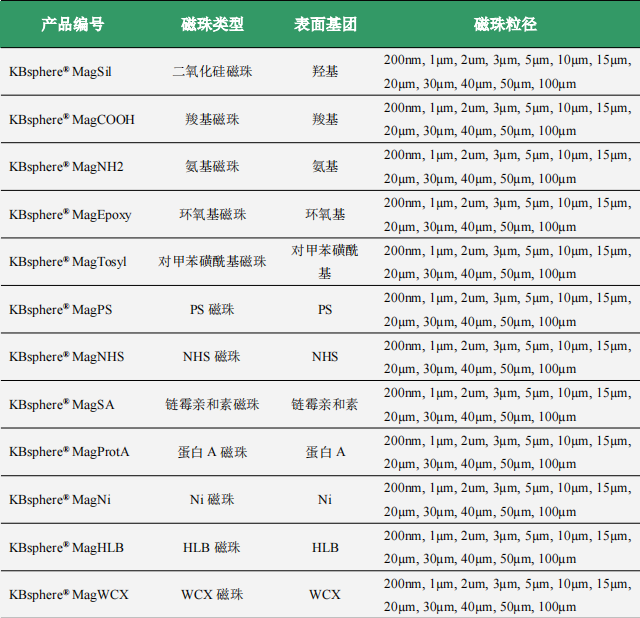Click the 链霉亲和素磁珠 bead type cell
Screen dimensions: 640x618
[212, 404]
